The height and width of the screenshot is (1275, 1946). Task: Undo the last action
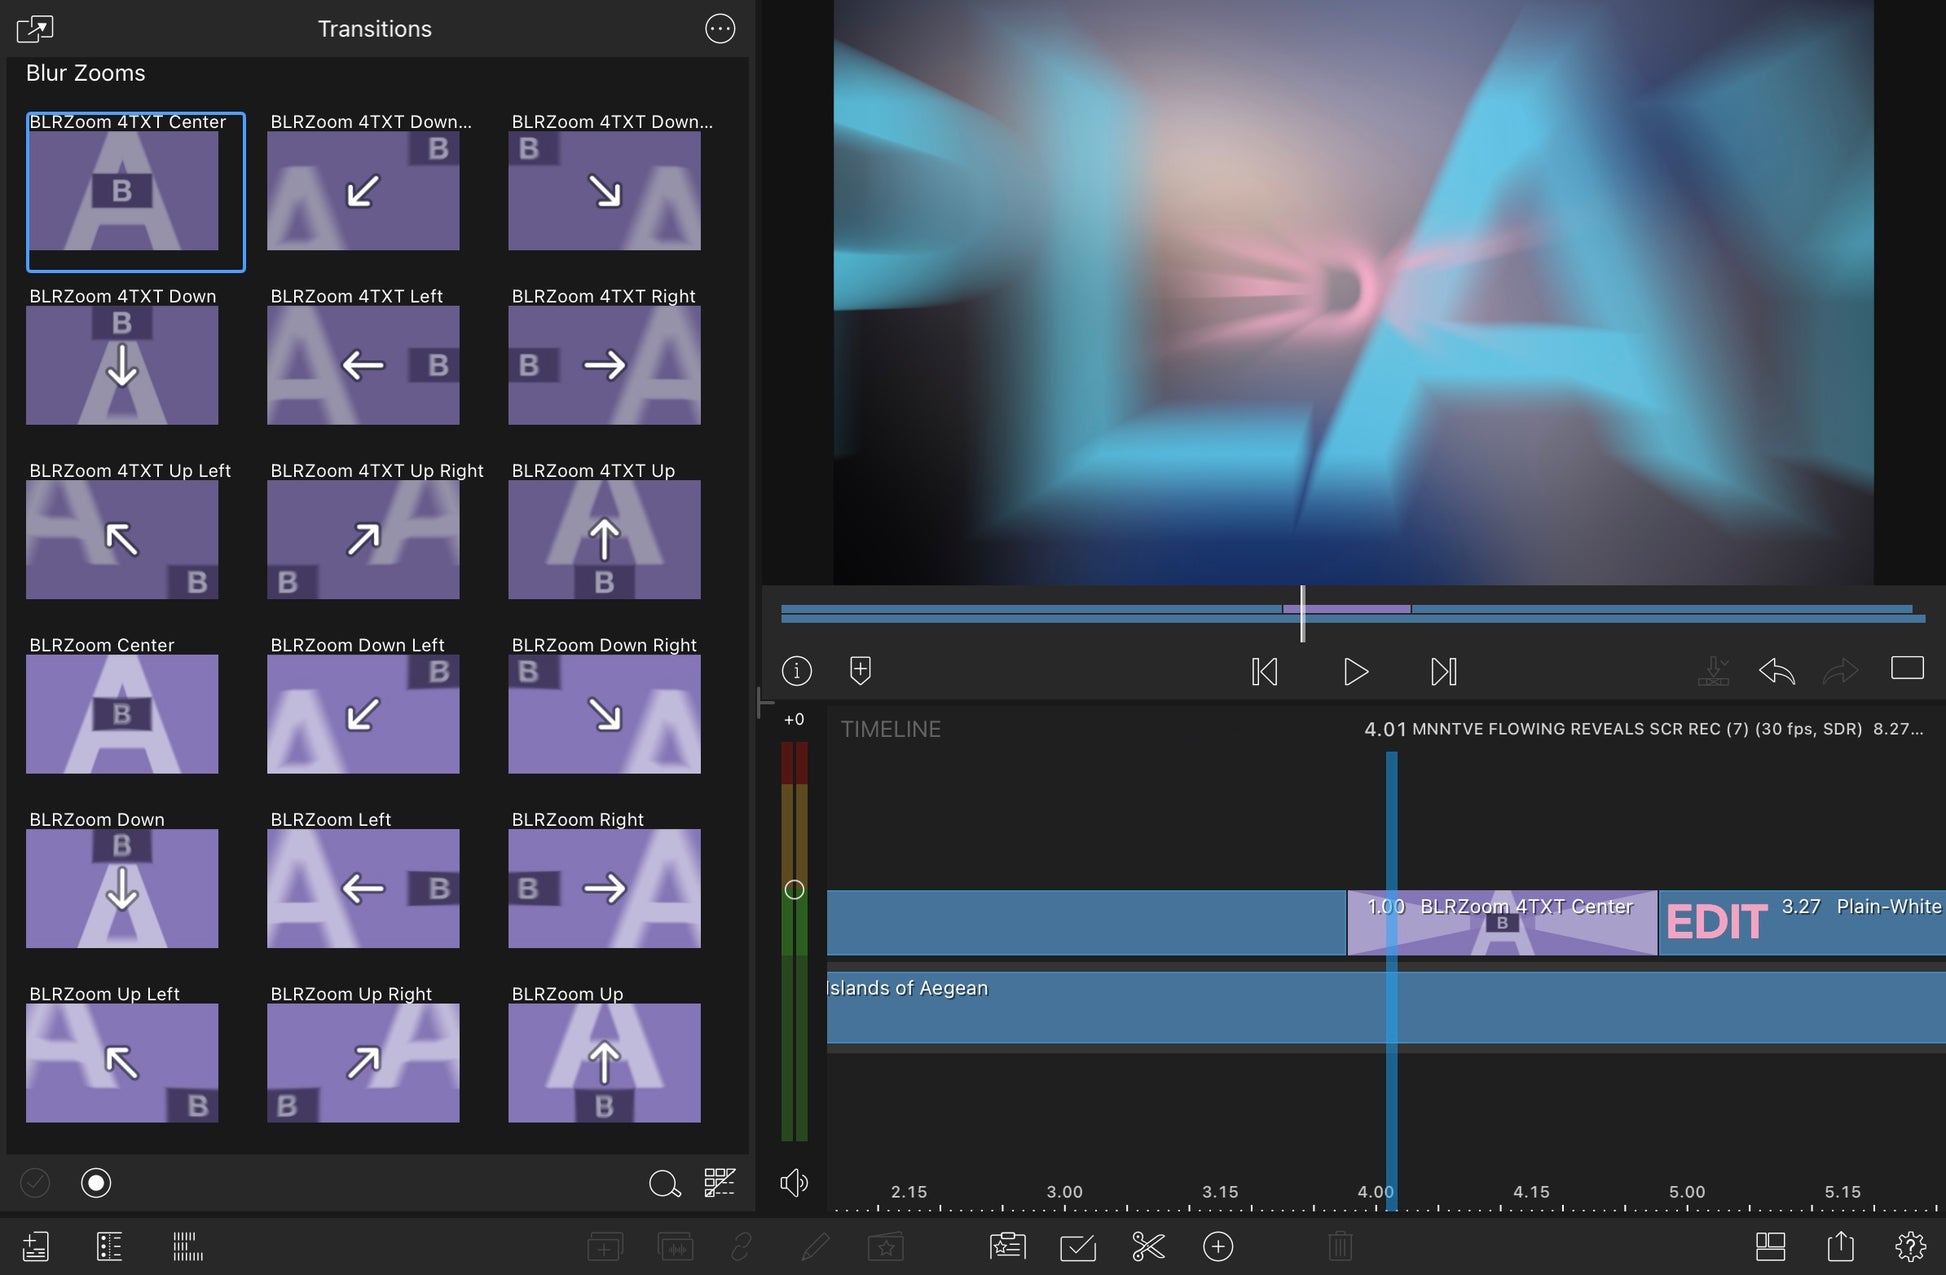pyautogui.click(x=1776, y=671)
